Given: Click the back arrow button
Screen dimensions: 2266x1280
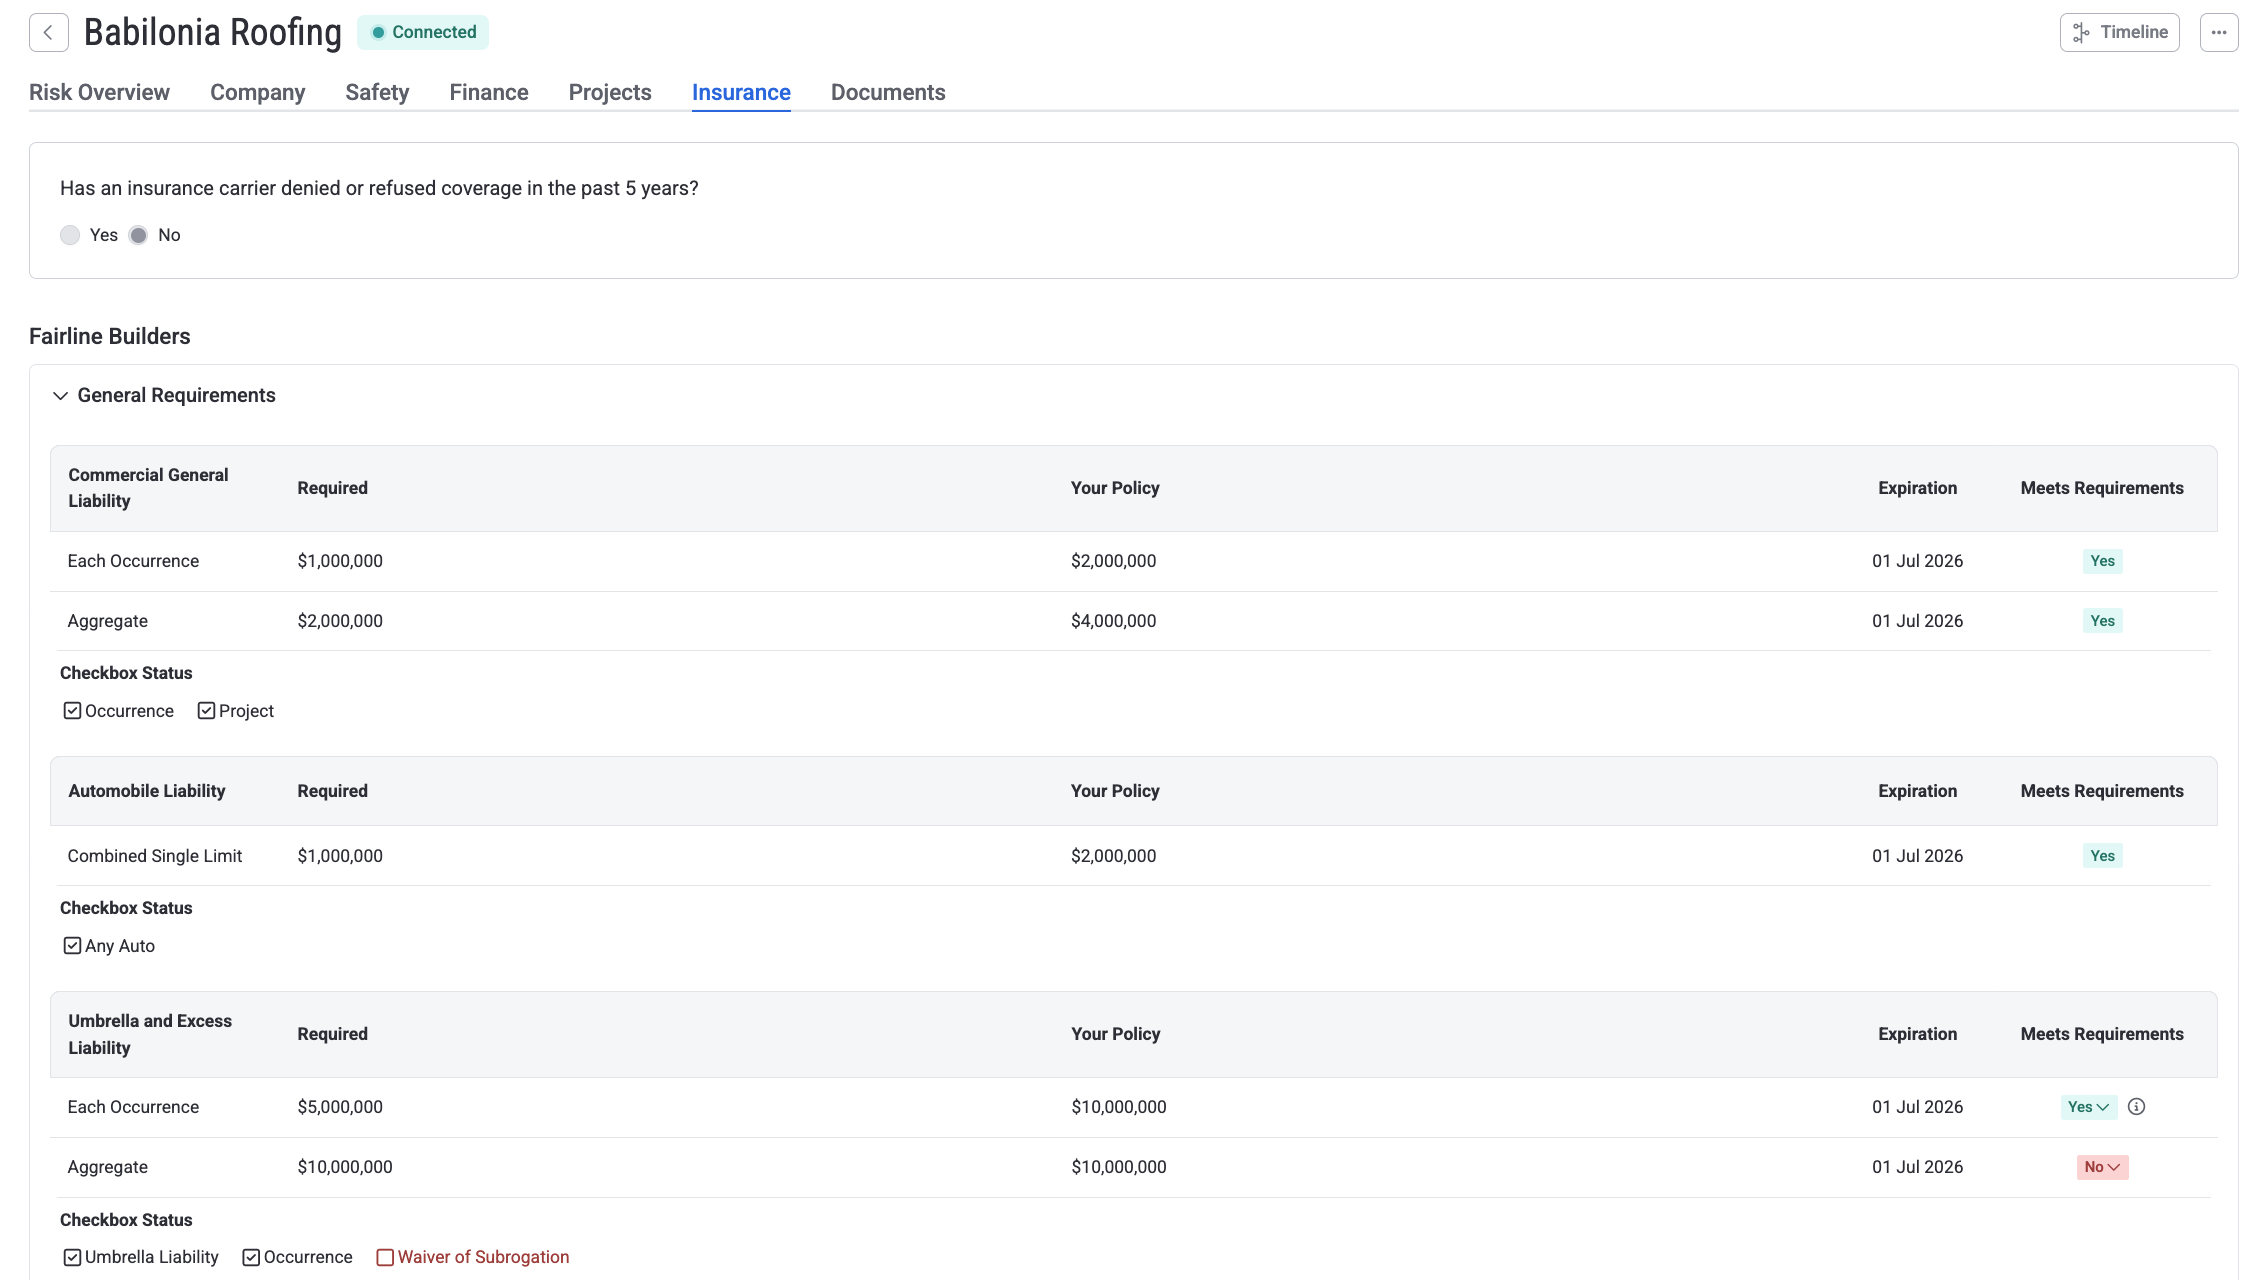Looking at the screenshot, I should click(x=48, y=32).
